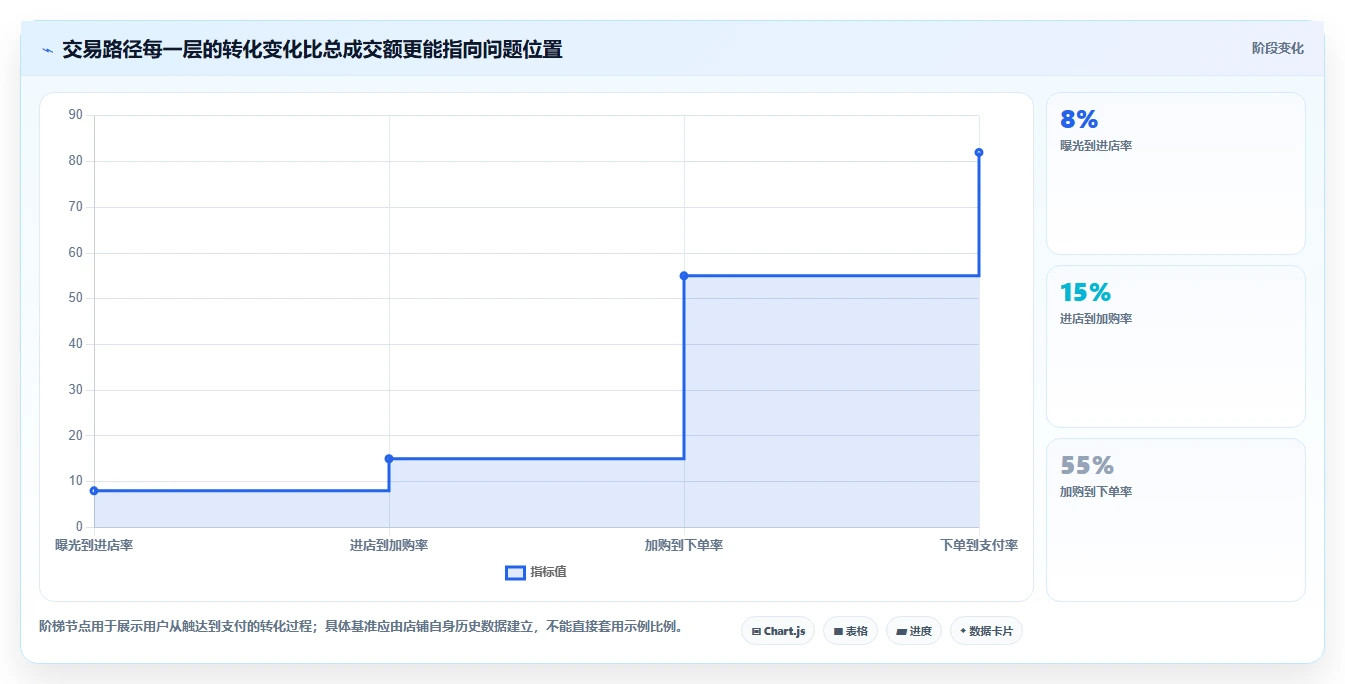Click the chart data point at value 8
This screenshot has height=684, width=1345.
94,490
